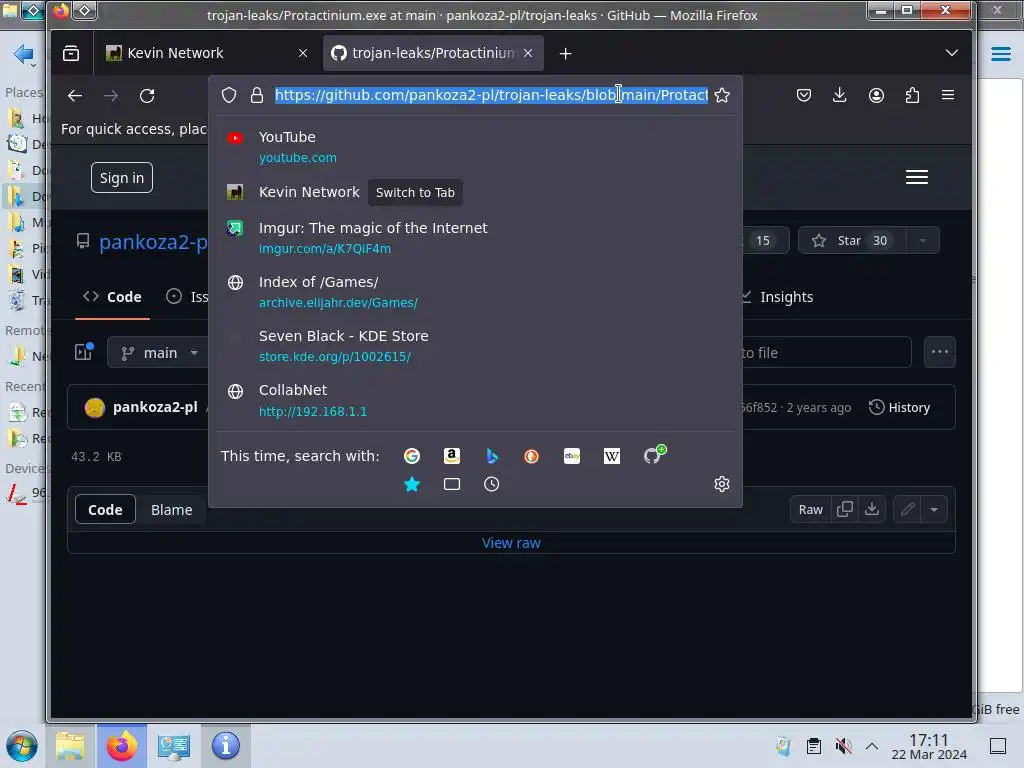Click the Raw button
Image resolution: width=1024 pixels, height=768 pixels.
click(810, 509)
